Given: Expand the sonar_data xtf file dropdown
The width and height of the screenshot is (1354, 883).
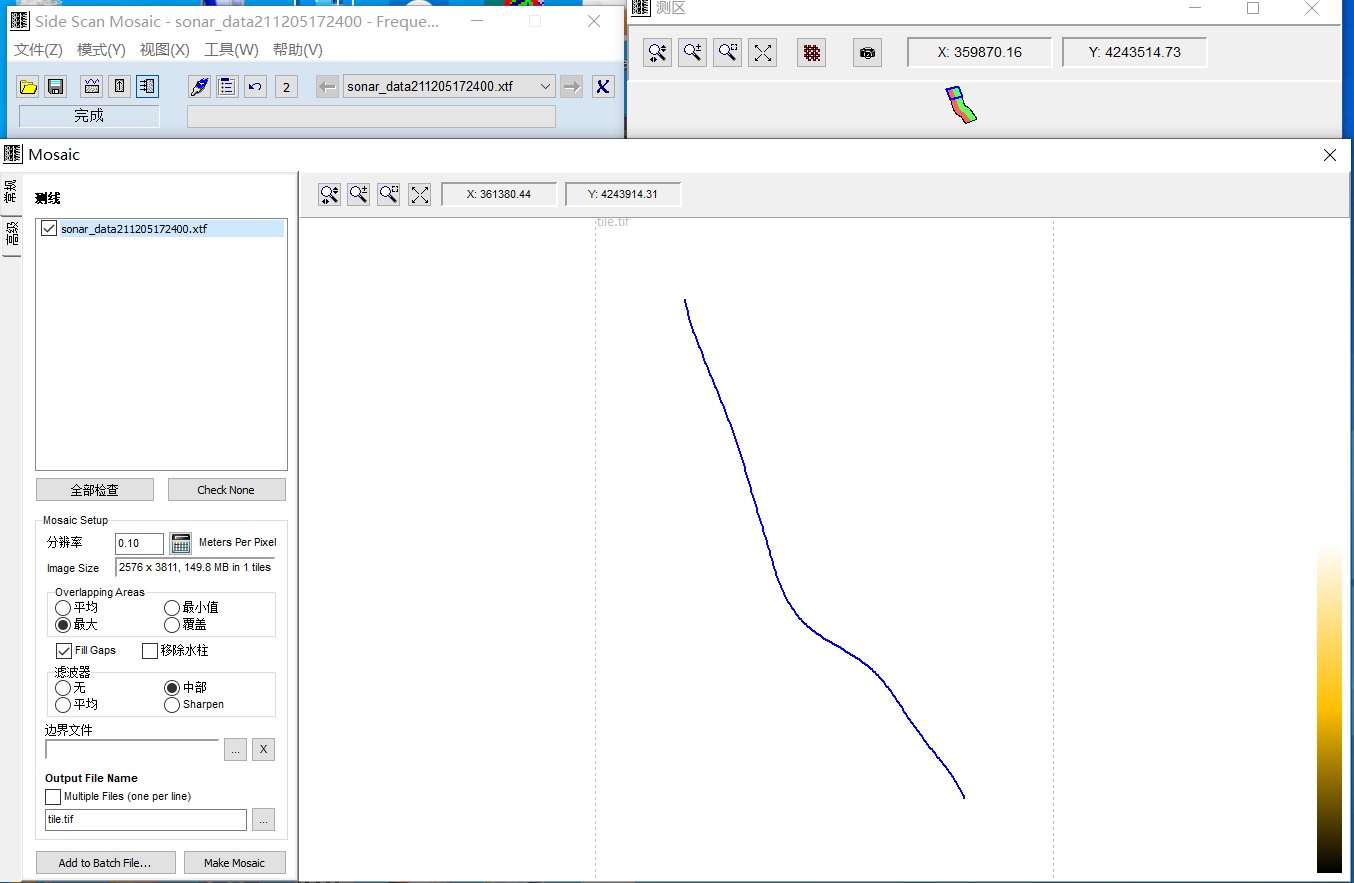Looking at the screenshot, I should (545, 87).
